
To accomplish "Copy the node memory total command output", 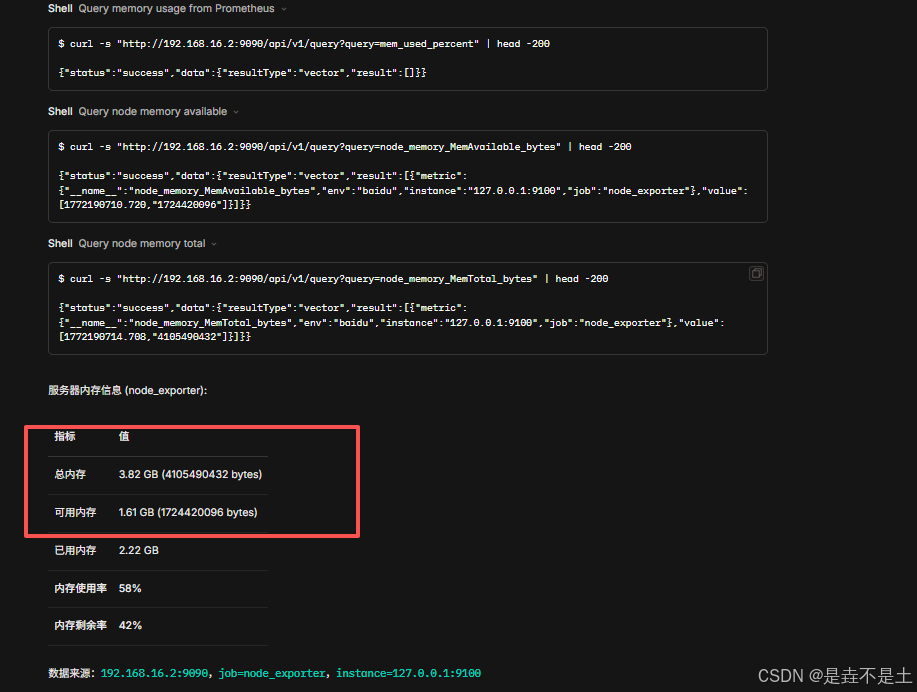I will [x=756, y=273].
